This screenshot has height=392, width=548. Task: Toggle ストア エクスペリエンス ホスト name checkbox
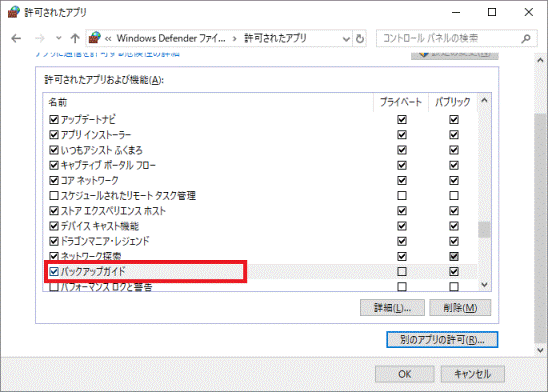(54, 211)
